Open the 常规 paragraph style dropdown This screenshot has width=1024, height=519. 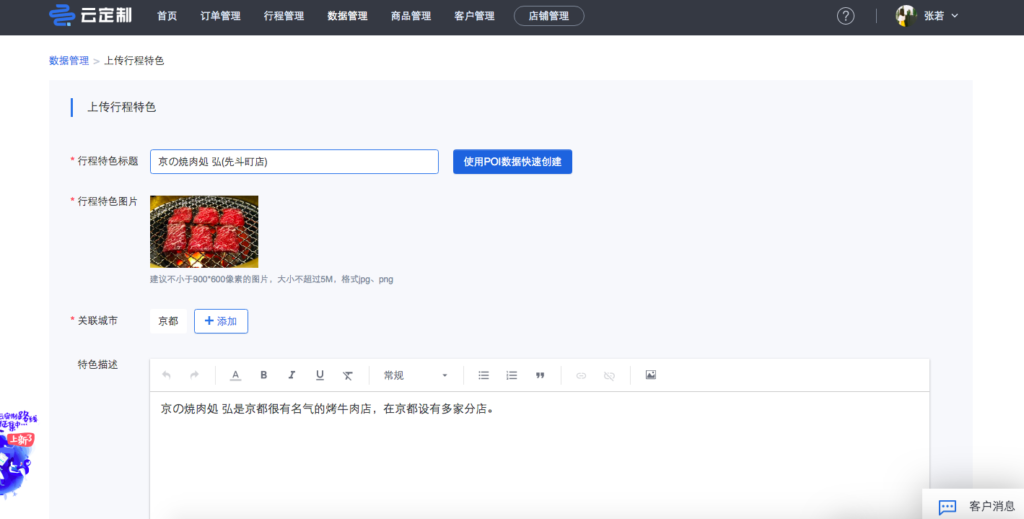(x=415, y=375)
